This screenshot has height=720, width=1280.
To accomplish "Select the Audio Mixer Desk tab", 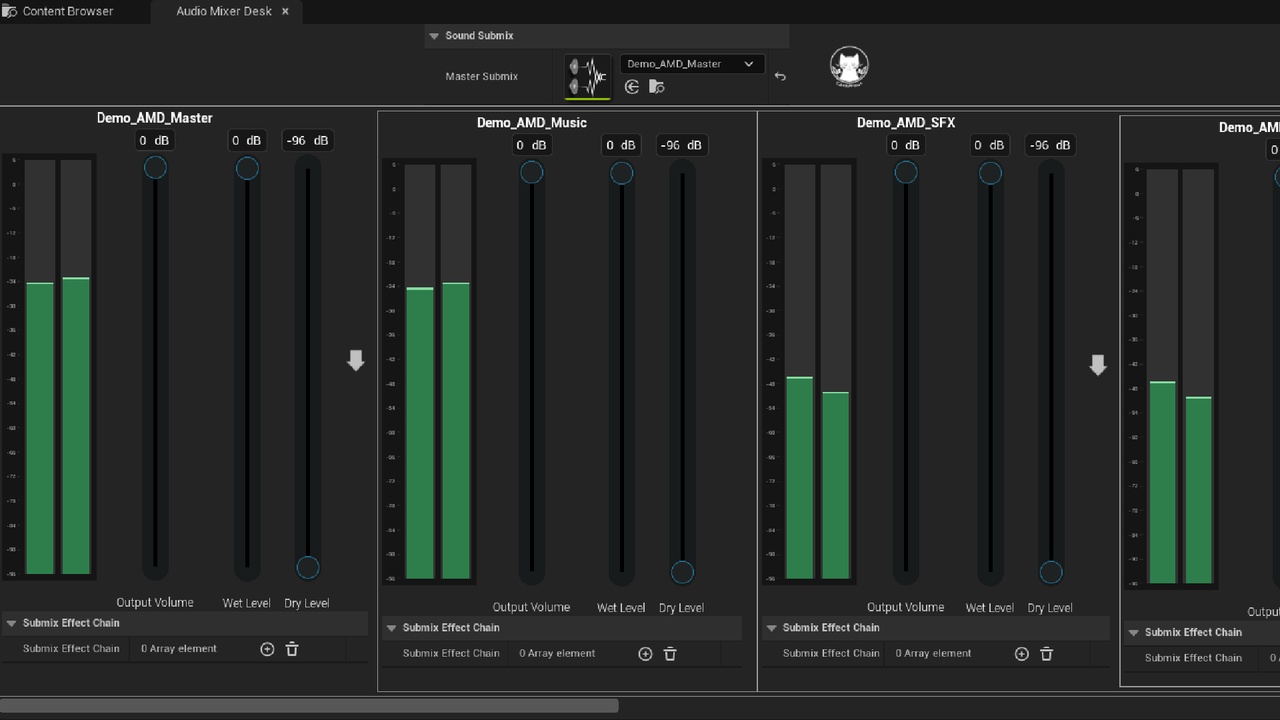I will 223,11.
